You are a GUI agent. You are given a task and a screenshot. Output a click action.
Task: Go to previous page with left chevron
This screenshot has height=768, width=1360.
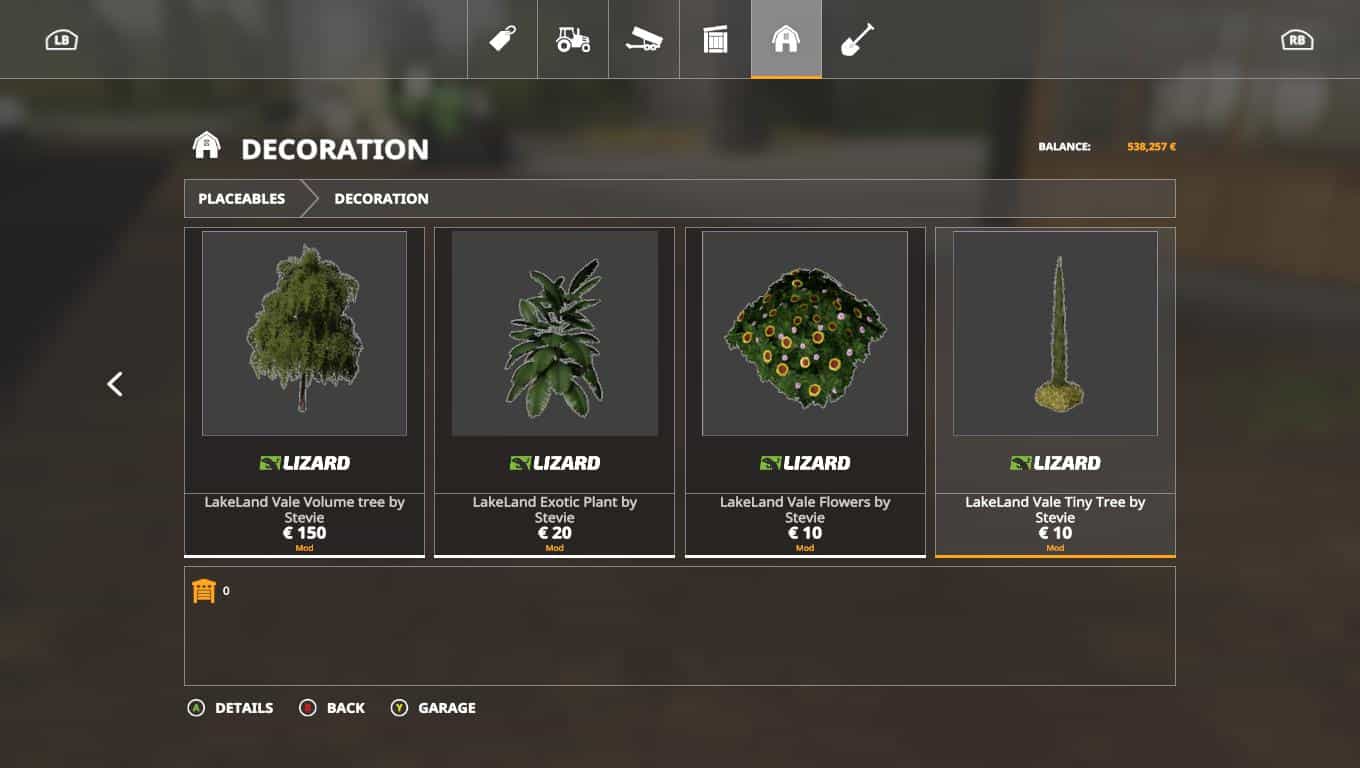[x=115, y=384]
